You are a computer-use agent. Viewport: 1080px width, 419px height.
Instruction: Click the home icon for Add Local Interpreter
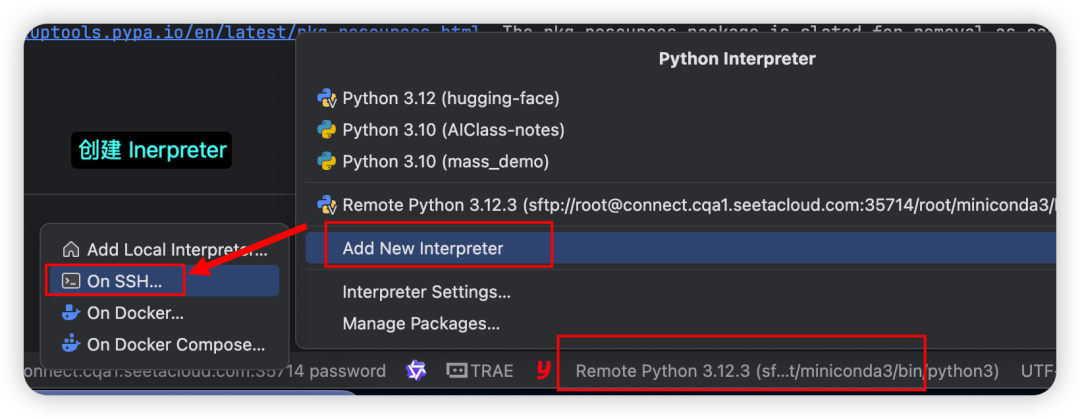(71, 250)
